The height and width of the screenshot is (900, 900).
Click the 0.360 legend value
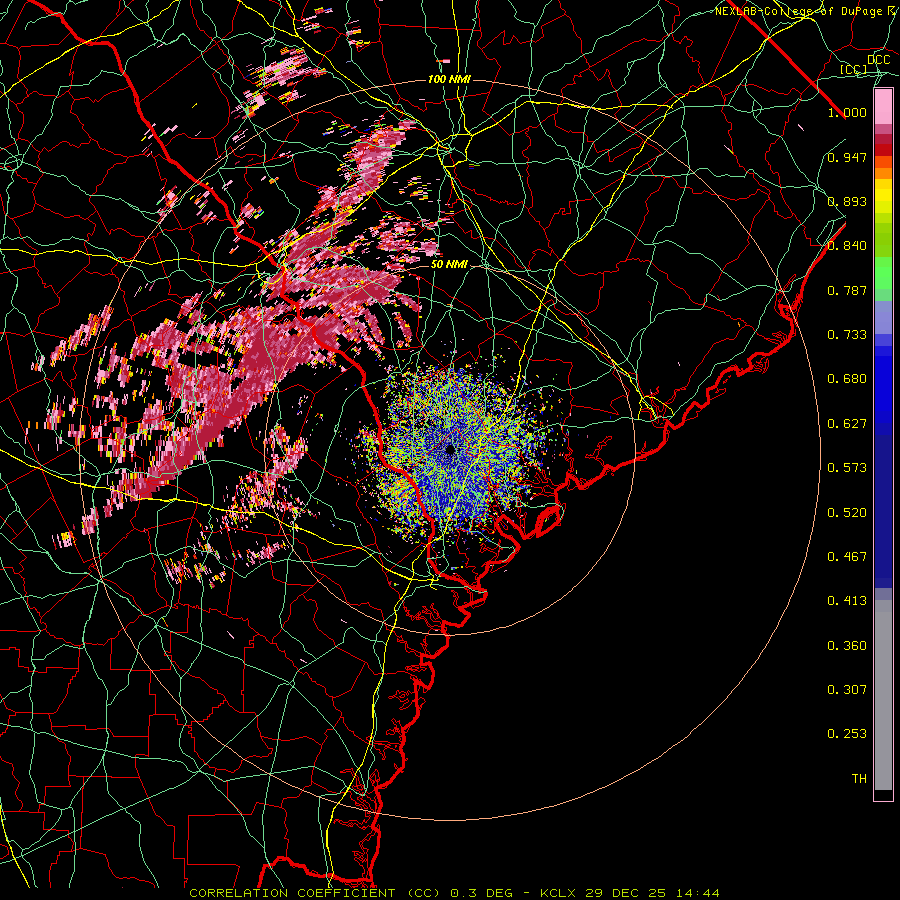[847, 646]
